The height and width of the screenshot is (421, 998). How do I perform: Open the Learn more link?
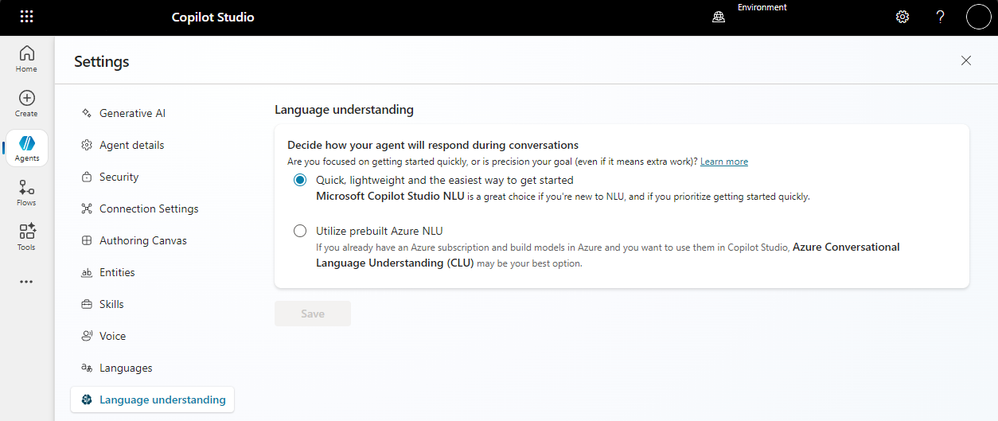pos(724,161)
